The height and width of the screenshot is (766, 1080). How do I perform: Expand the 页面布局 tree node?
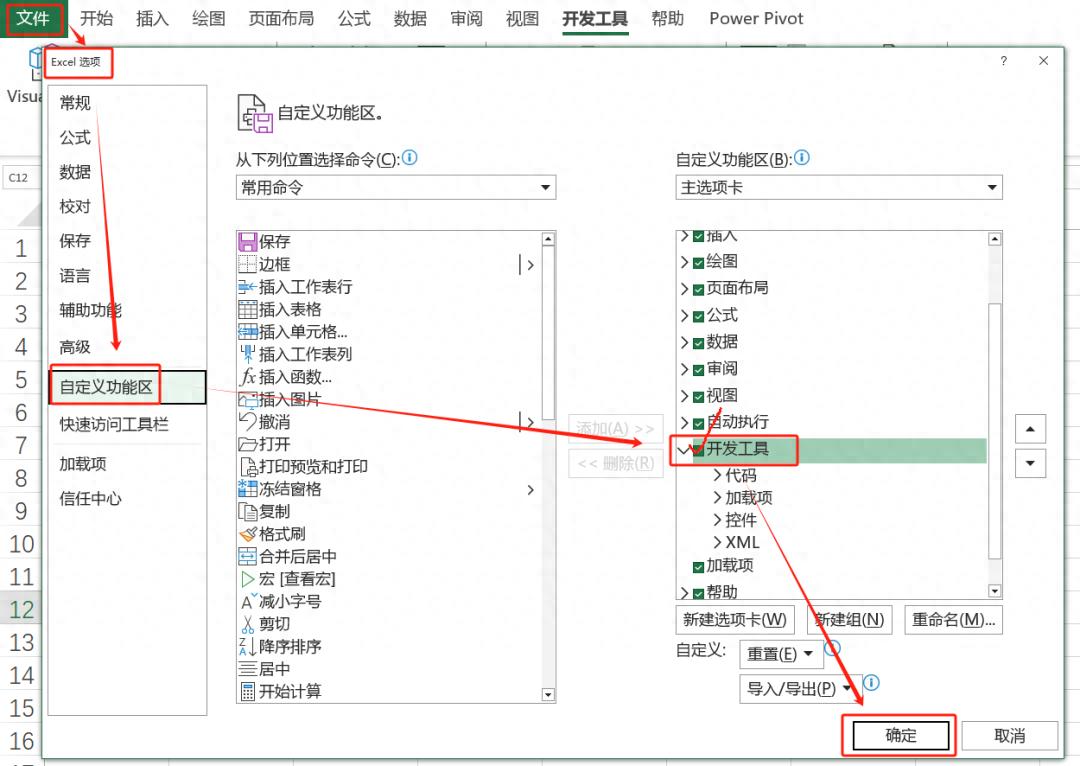tap(684, 289)
